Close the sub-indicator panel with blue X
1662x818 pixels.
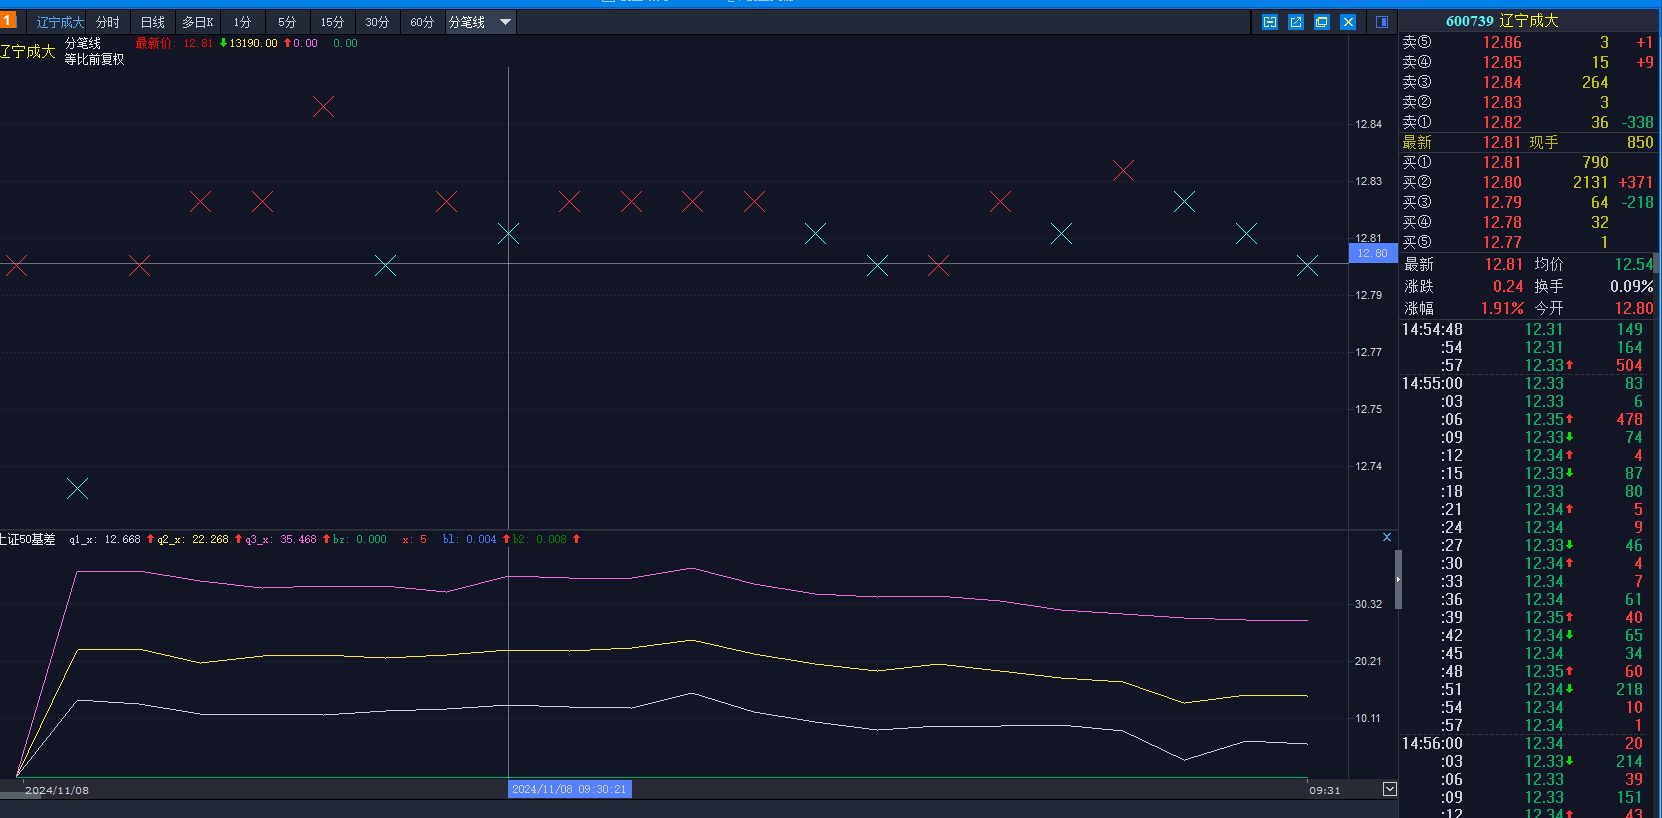[x=1386, y=538]
